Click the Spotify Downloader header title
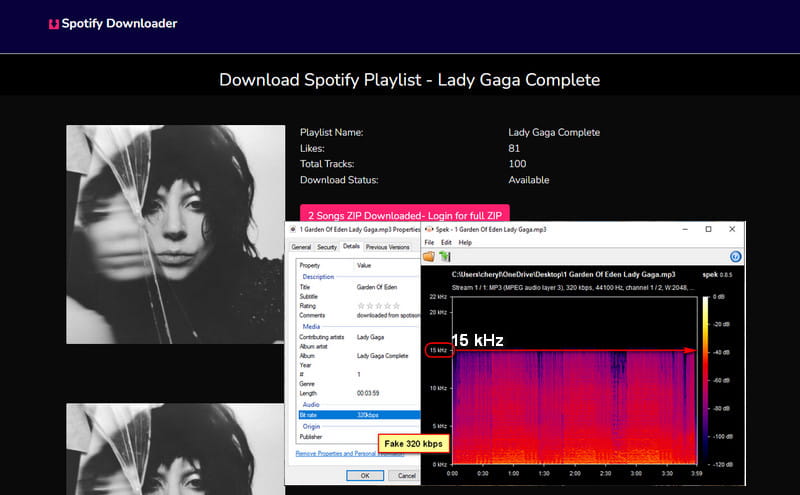Screen dimensions: 800x495 (119, 23)
